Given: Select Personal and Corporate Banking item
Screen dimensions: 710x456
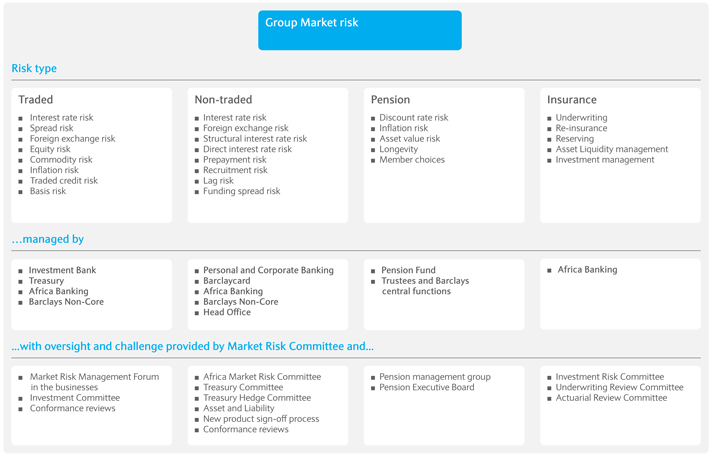Looking at the screenshot, I should [269, 270].
